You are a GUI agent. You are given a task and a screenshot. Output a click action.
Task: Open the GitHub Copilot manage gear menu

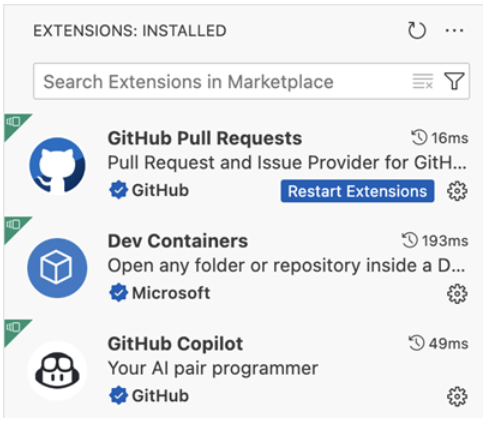coord(457,396)
